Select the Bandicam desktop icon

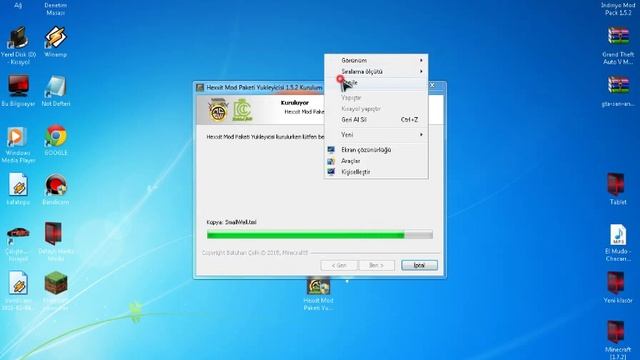click(x=56, y=185)
